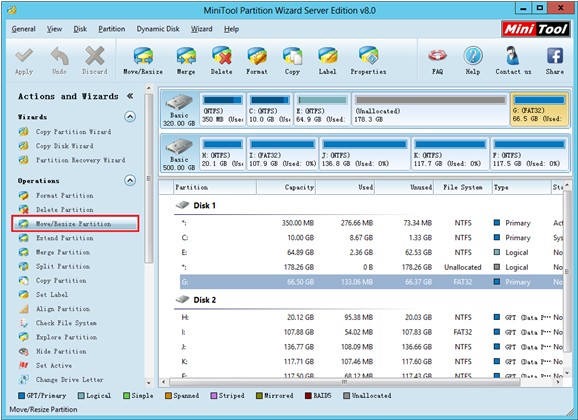Select the G: (FAT32) 66.5 GB map block

coord(539,110)
